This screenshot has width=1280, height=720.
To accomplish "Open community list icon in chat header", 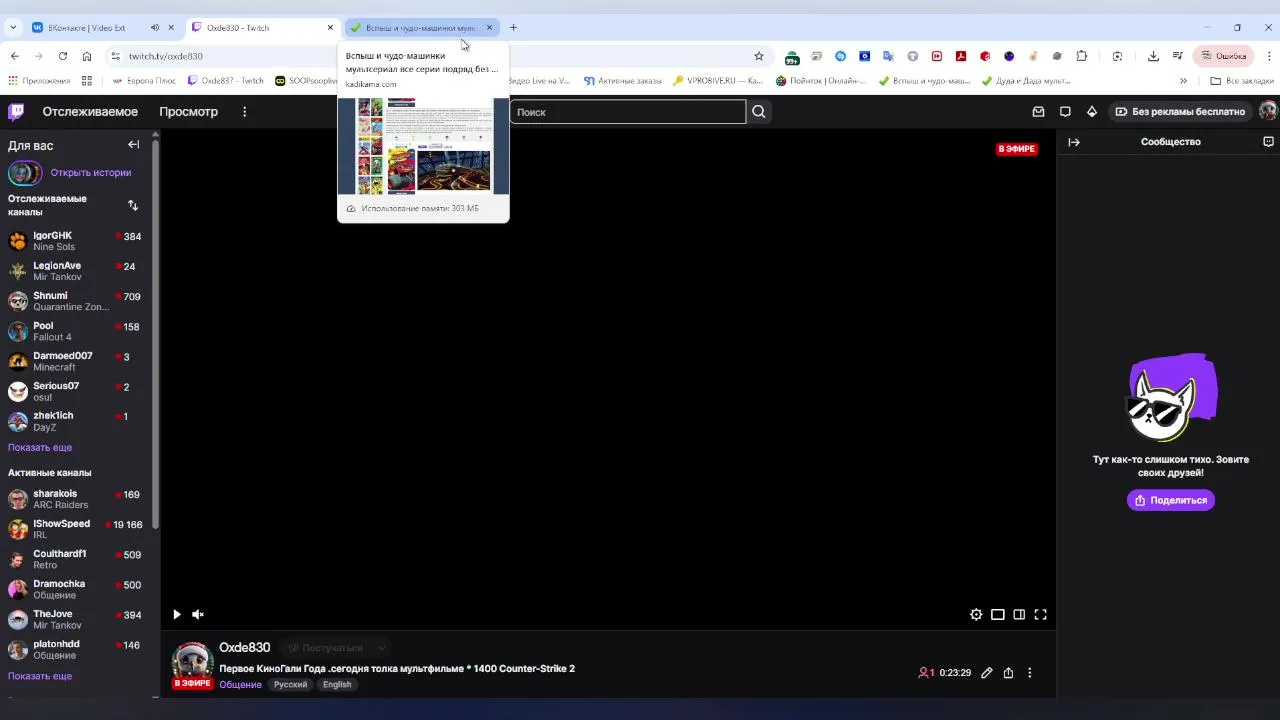I will pos(1268,142).
